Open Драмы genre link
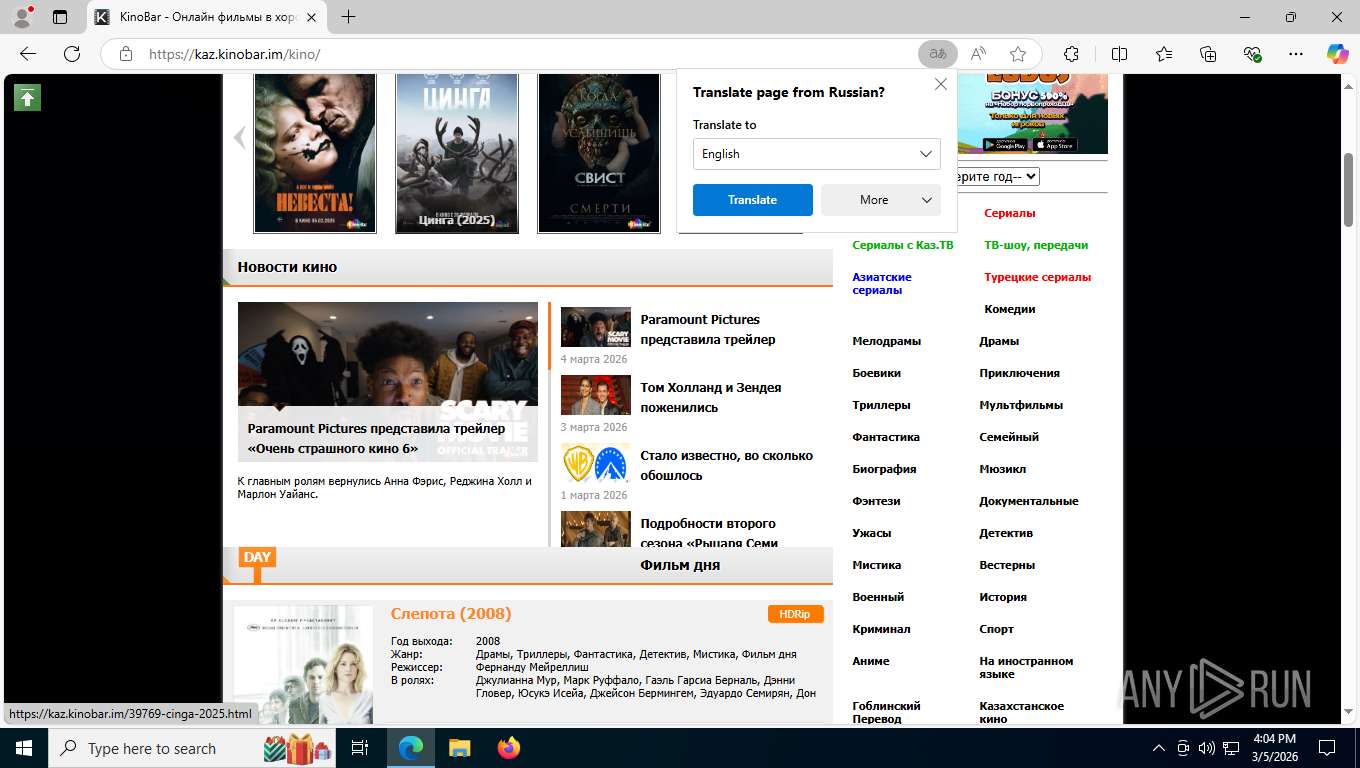This screenshot has width=1360, height=768. point(999,341)
